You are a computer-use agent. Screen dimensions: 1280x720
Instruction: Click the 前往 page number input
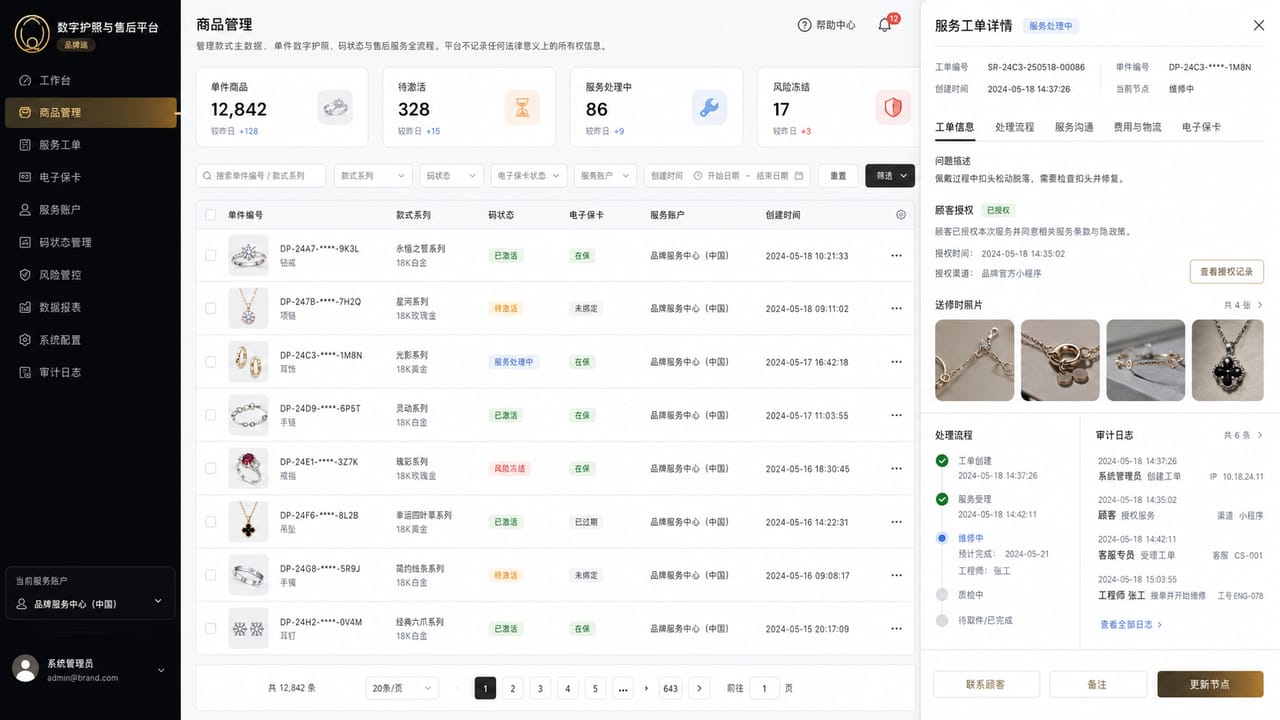tap(764, 688)
